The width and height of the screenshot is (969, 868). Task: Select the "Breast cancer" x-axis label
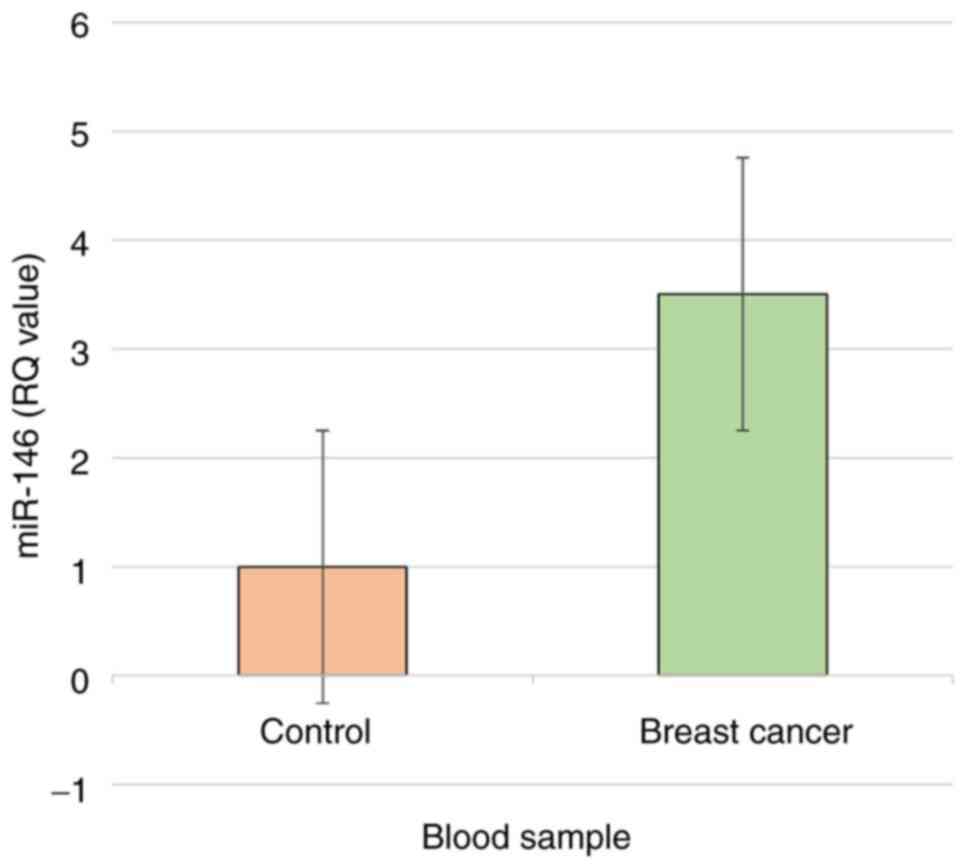(x=746, y=732)
